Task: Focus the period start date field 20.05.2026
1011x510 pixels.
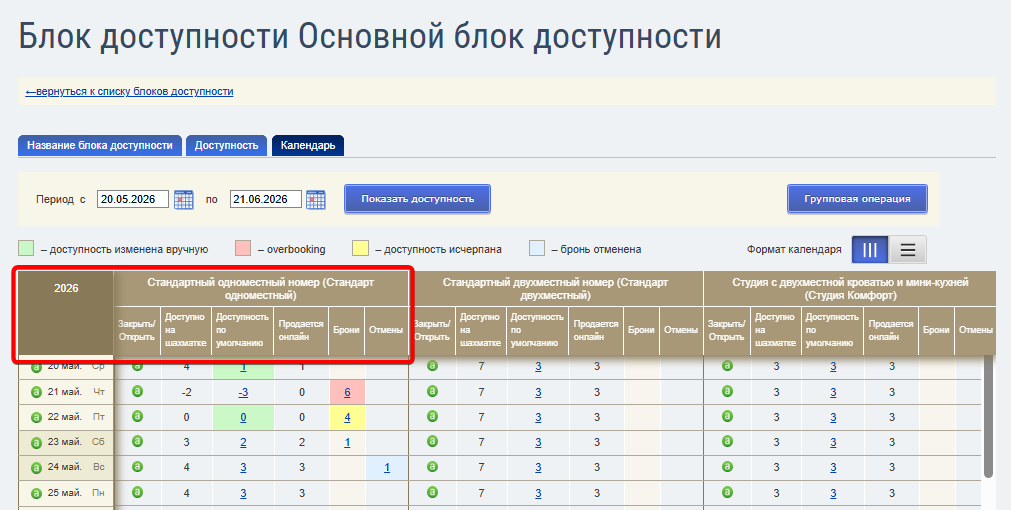Action: pos(133,199)
